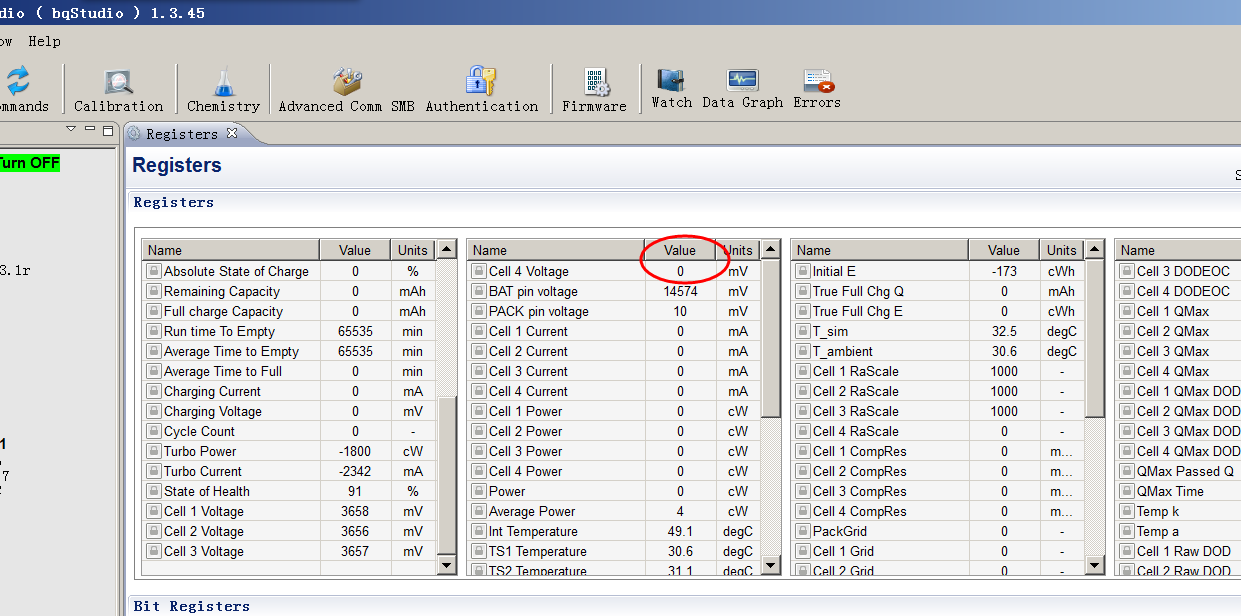
Task: Click lock icon beside Cell 3 DODEOC
Action: (1126, 271)
